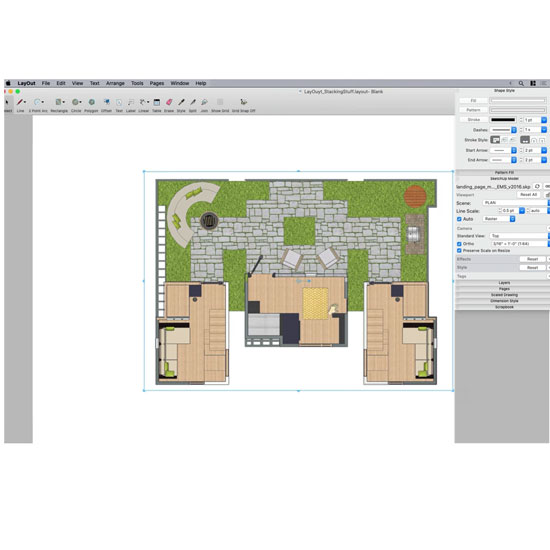Select the Polygon tool
This screenshot has width=550, height=550.
point(92,102)
